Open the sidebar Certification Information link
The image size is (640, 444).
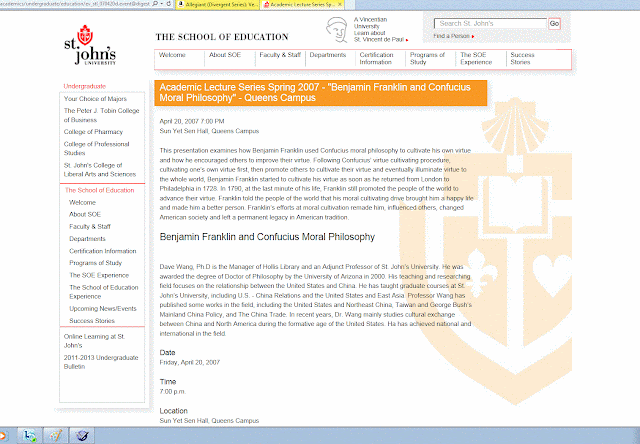click(x=102, y=251)
